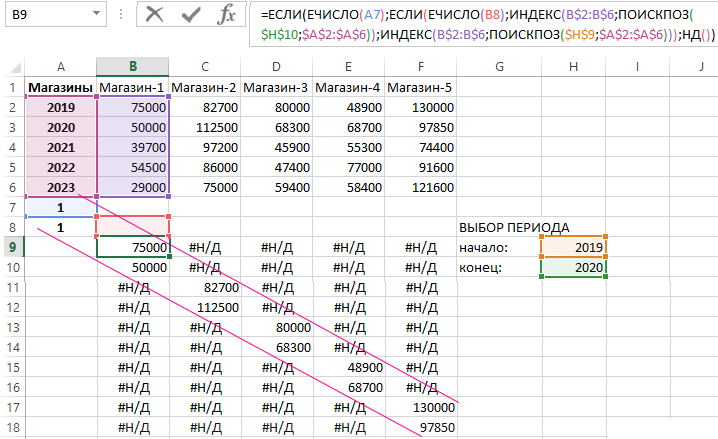Click the Магазины header cell
The width and height of the screenshot is (718, 439).
point(61,87)
